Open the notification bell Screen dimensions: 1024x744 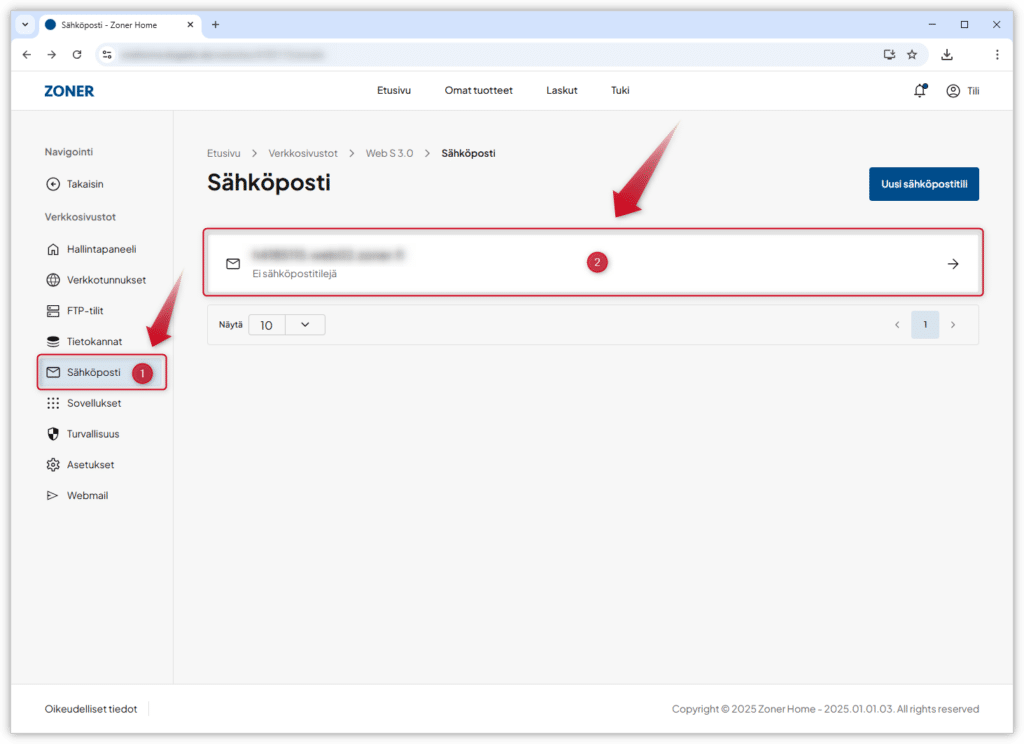[918, 90]
